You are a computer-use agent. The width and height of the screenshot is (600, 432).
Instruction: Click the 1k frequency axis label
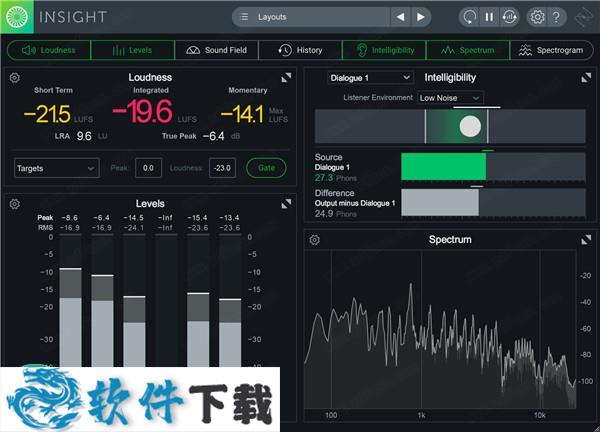(421, 415)
